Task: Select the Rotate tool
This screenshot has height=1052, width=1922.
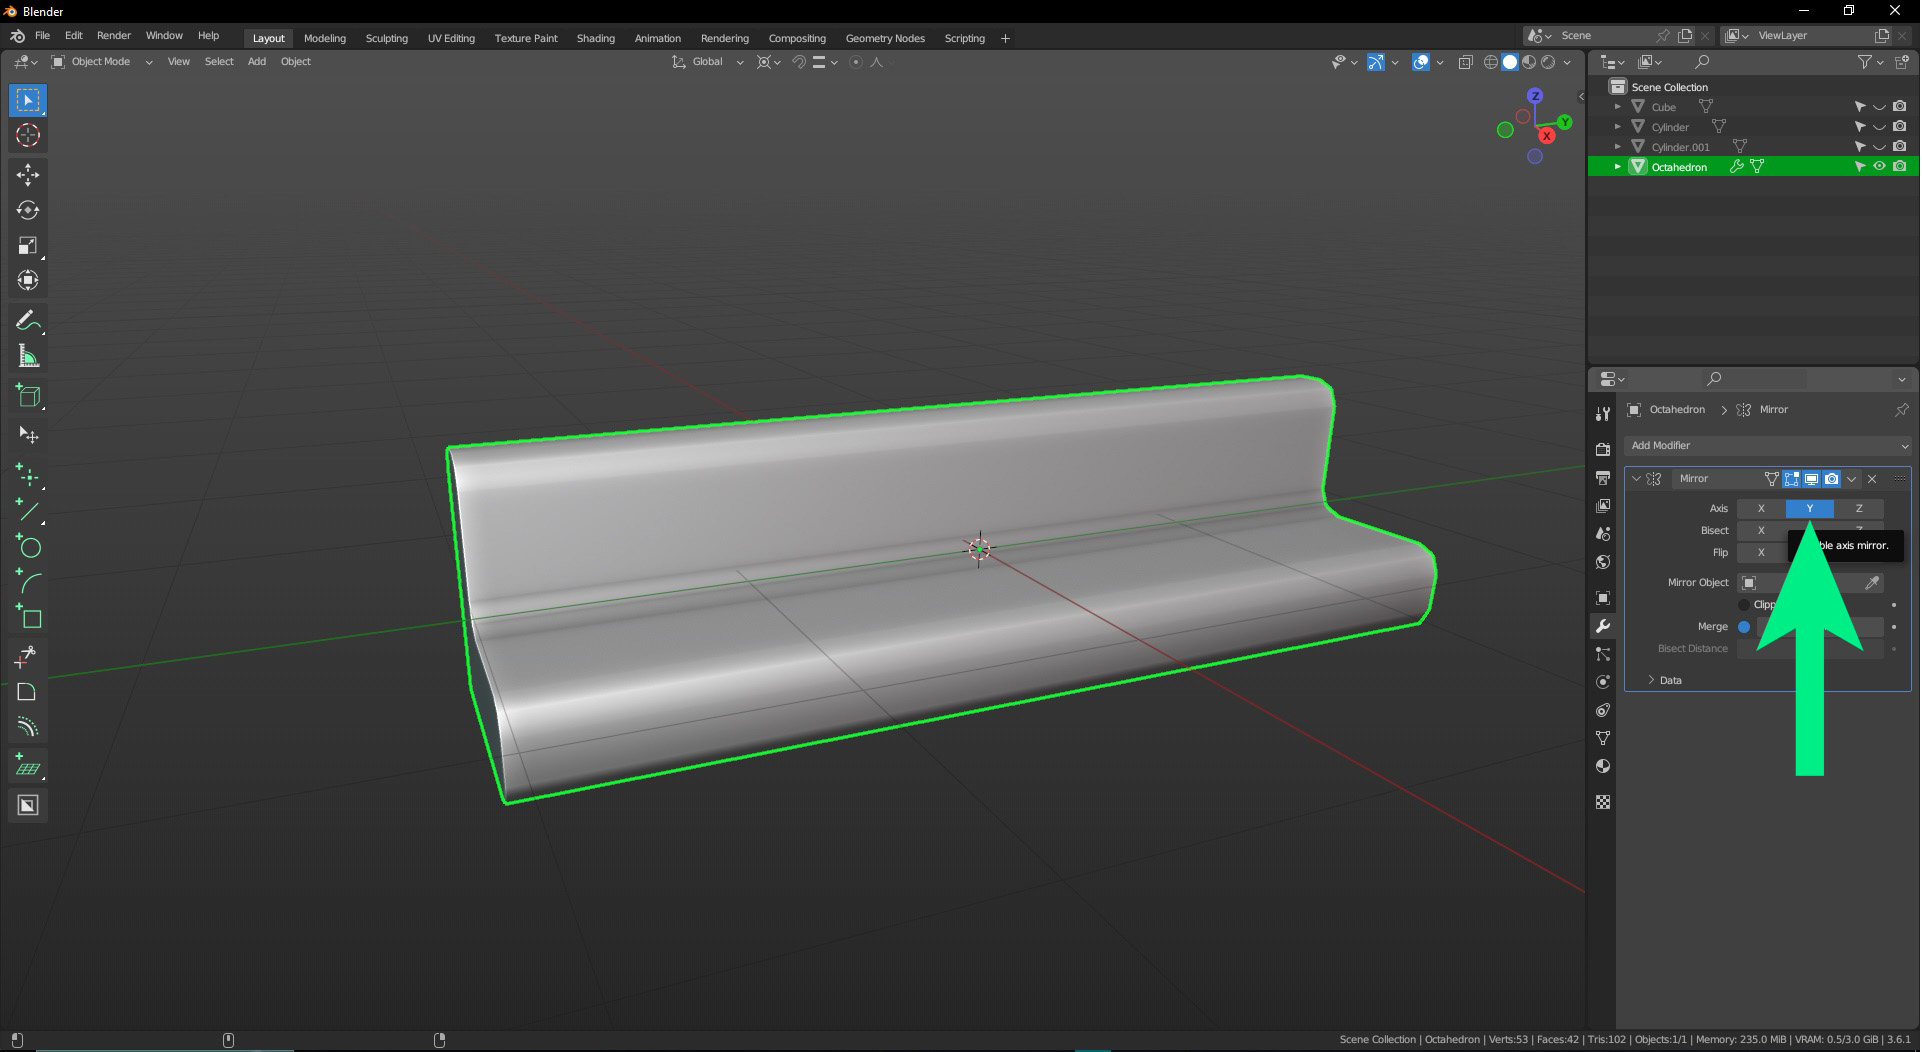Action: click(28, 210)
